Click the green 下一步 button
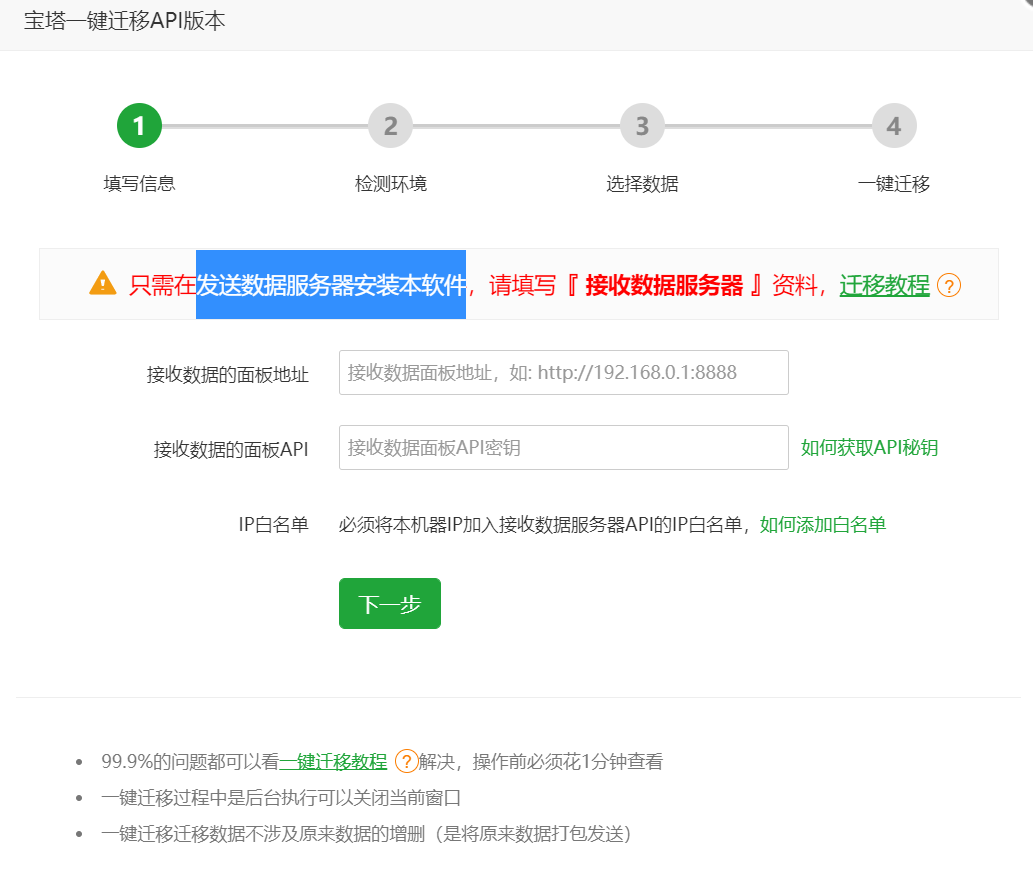Screen dimensions: 1033x873 [x=390, y=604]
